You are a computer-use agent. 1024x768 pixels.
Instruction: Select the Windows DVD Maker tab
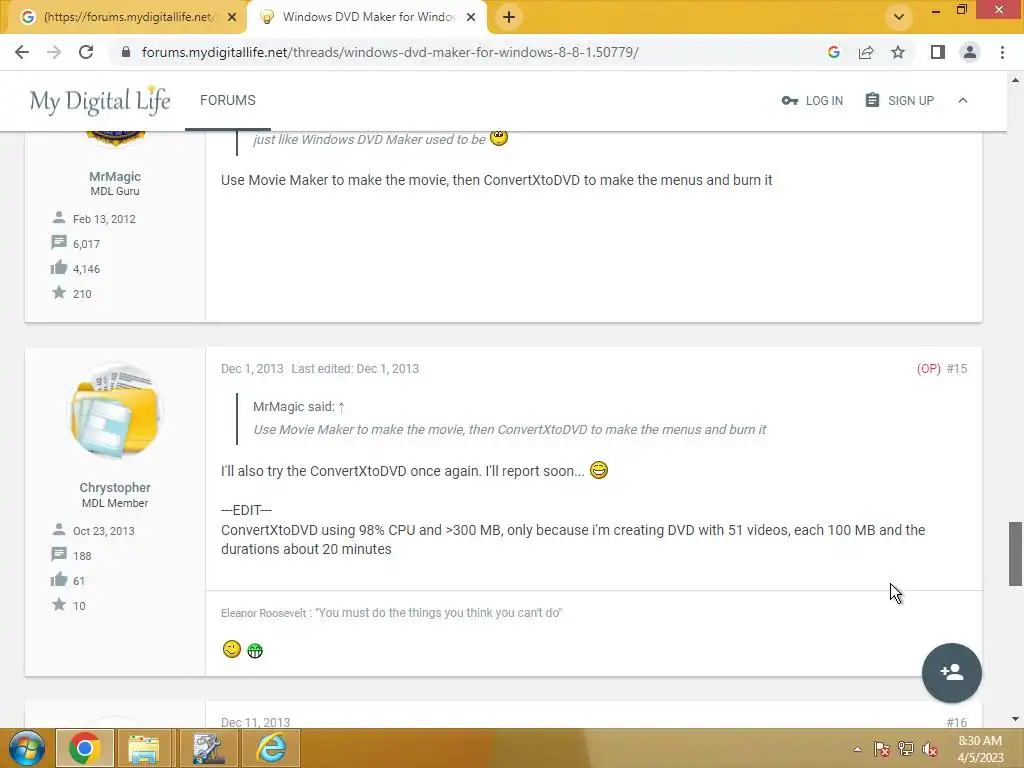(368, 17)
